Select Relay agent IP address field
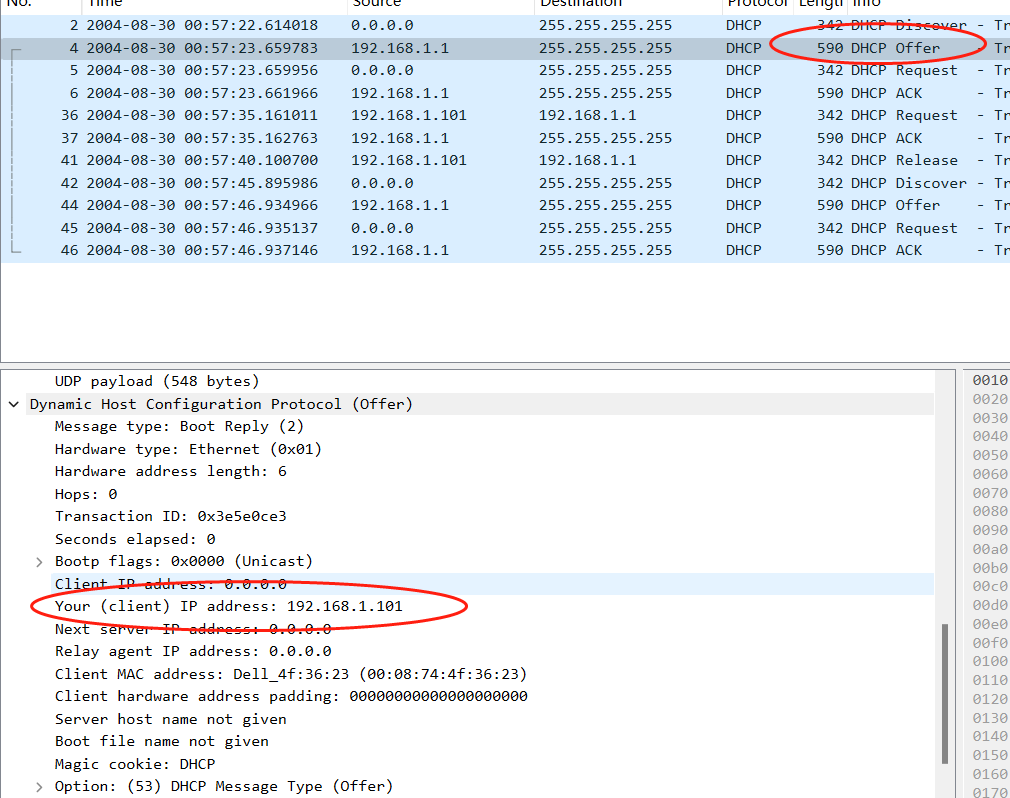Viewport: 1010px width, 798px height. coord(192,651)
